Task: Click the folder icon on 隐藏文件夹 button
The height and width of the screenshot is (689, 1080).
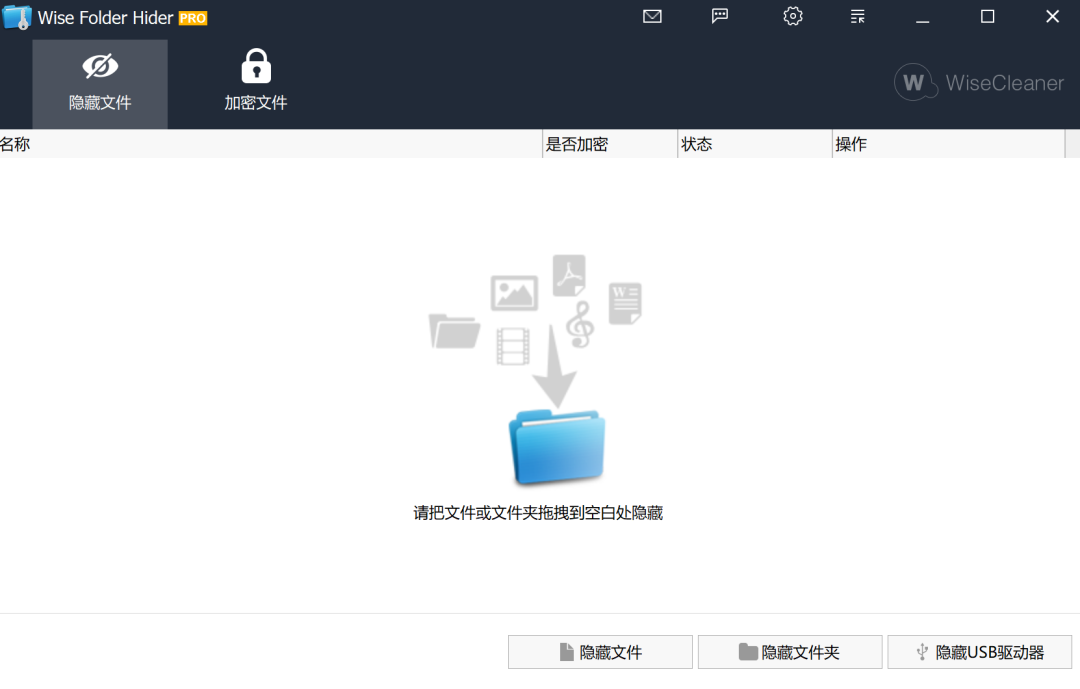Action: tap(748, 652)
